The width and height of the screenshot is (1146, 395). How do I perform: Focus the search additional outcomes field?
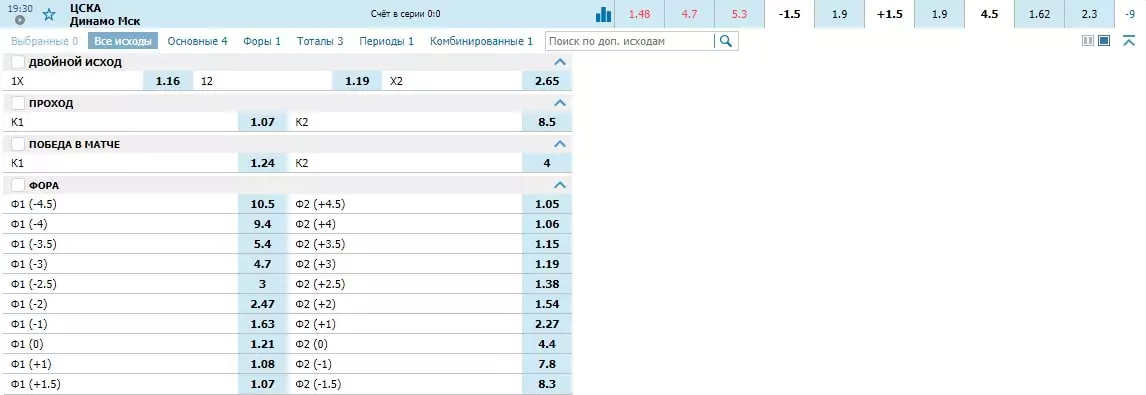pos(630,41)
